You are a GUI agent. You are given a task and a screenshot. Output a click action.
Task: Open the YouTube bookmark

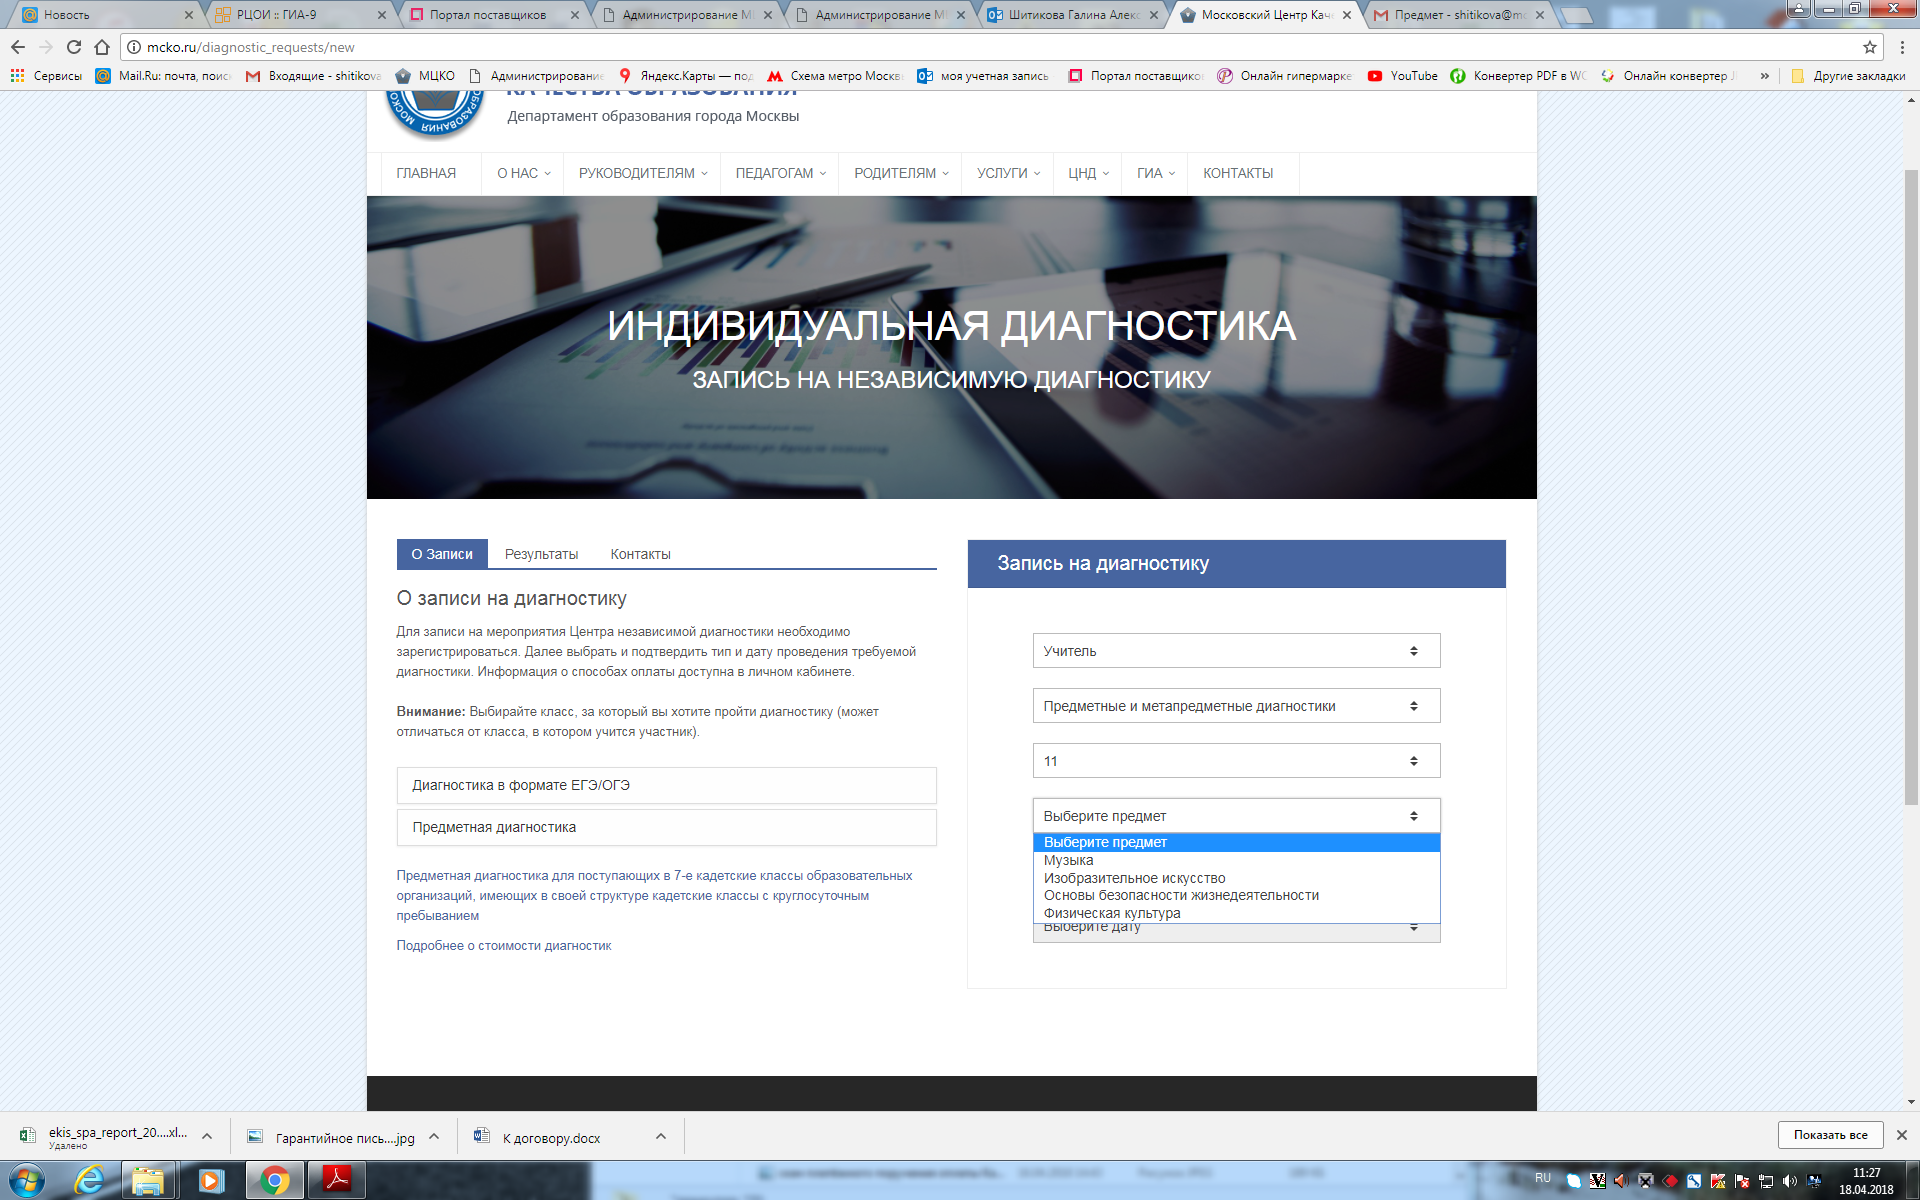(x=1402, y=76)
